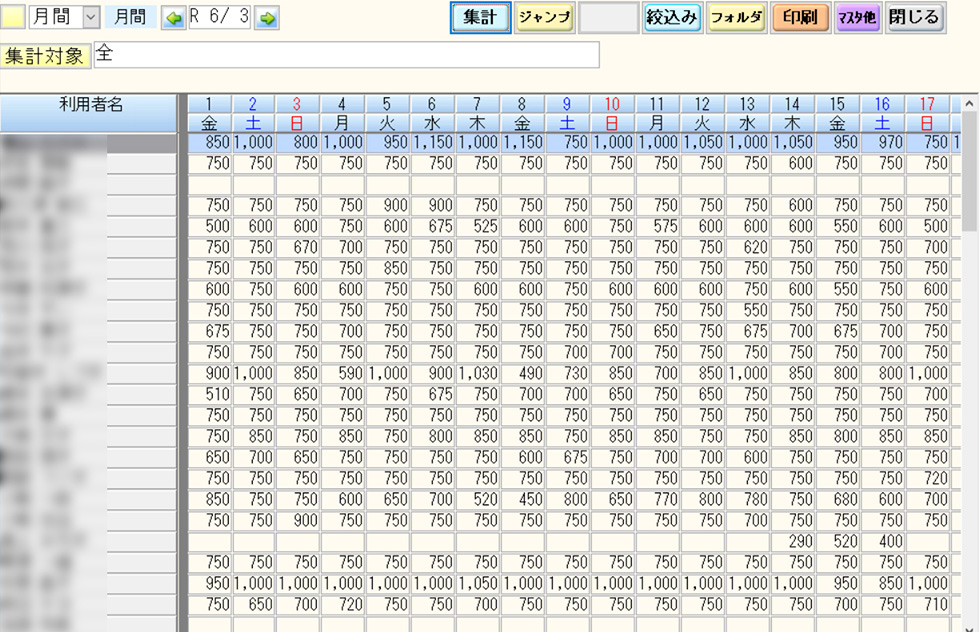This screenshot has width=980, height=632.
Task: Click cell 675 under day 6 beside 525
Action: tap(432, 226)
